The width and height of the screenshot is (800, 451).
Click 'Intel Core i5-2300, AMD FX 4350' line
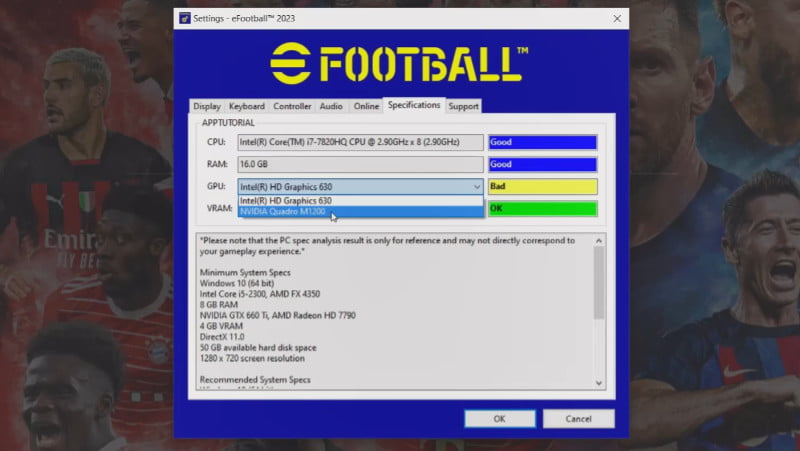[x=260, y=294]
